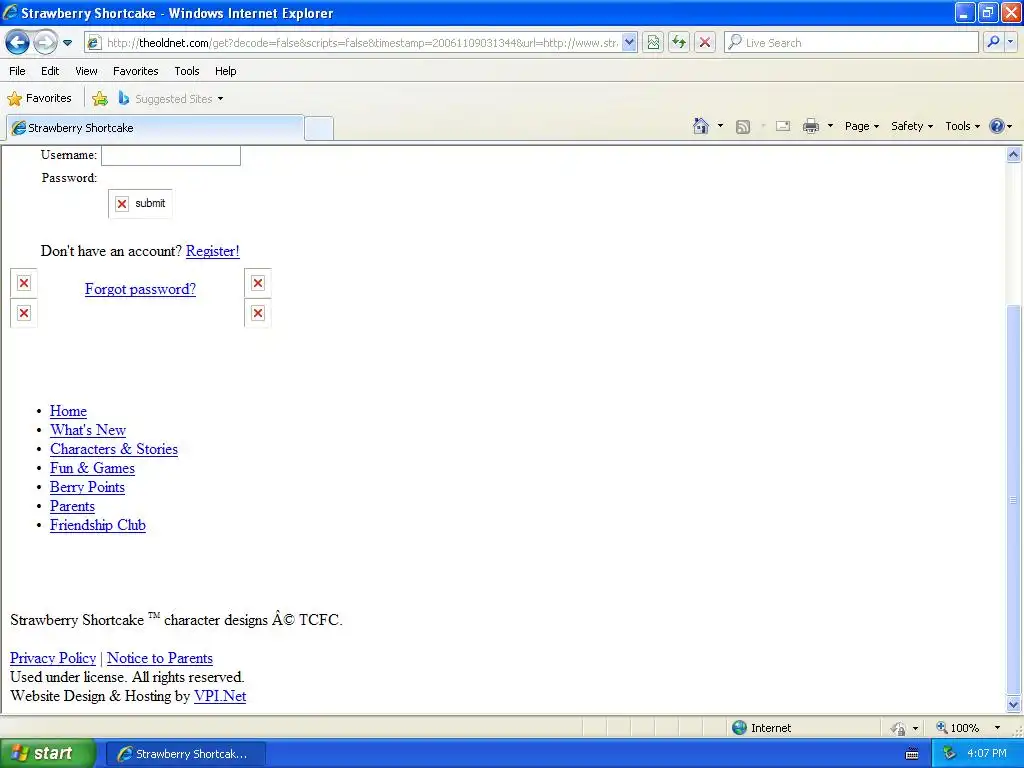Viewport: 1024px width, 768px height.
Task: Open Suggested Sites dropdown
Action: (x=171, y=99)
